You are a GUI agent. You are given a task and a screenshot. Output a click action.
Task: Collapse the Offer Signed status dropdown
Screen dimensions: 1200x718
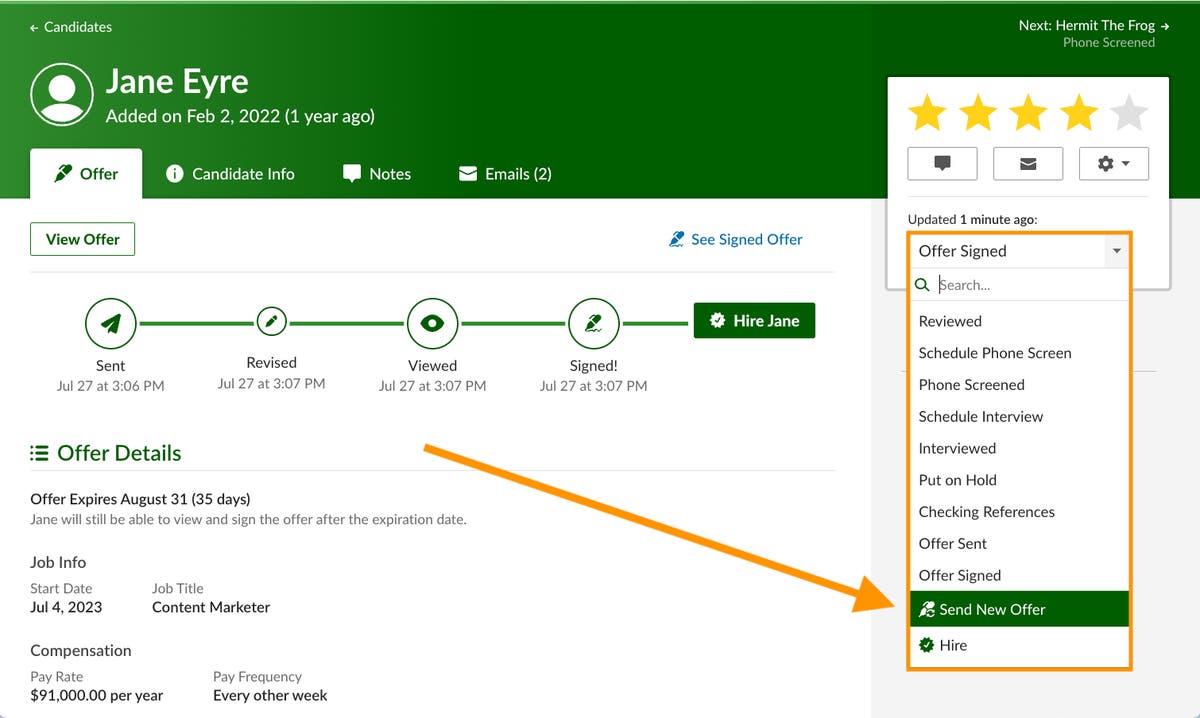1117,251
